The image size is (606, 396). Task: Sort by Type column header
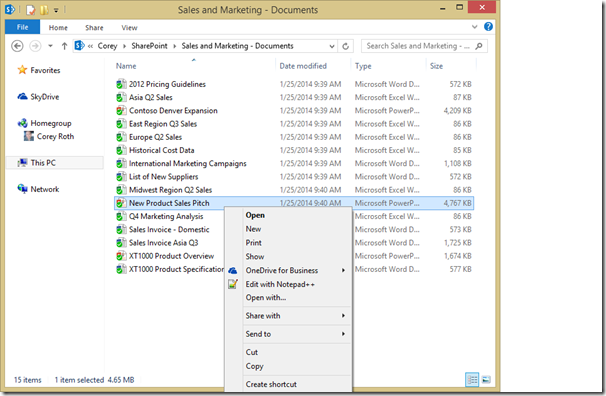(363, 66)
